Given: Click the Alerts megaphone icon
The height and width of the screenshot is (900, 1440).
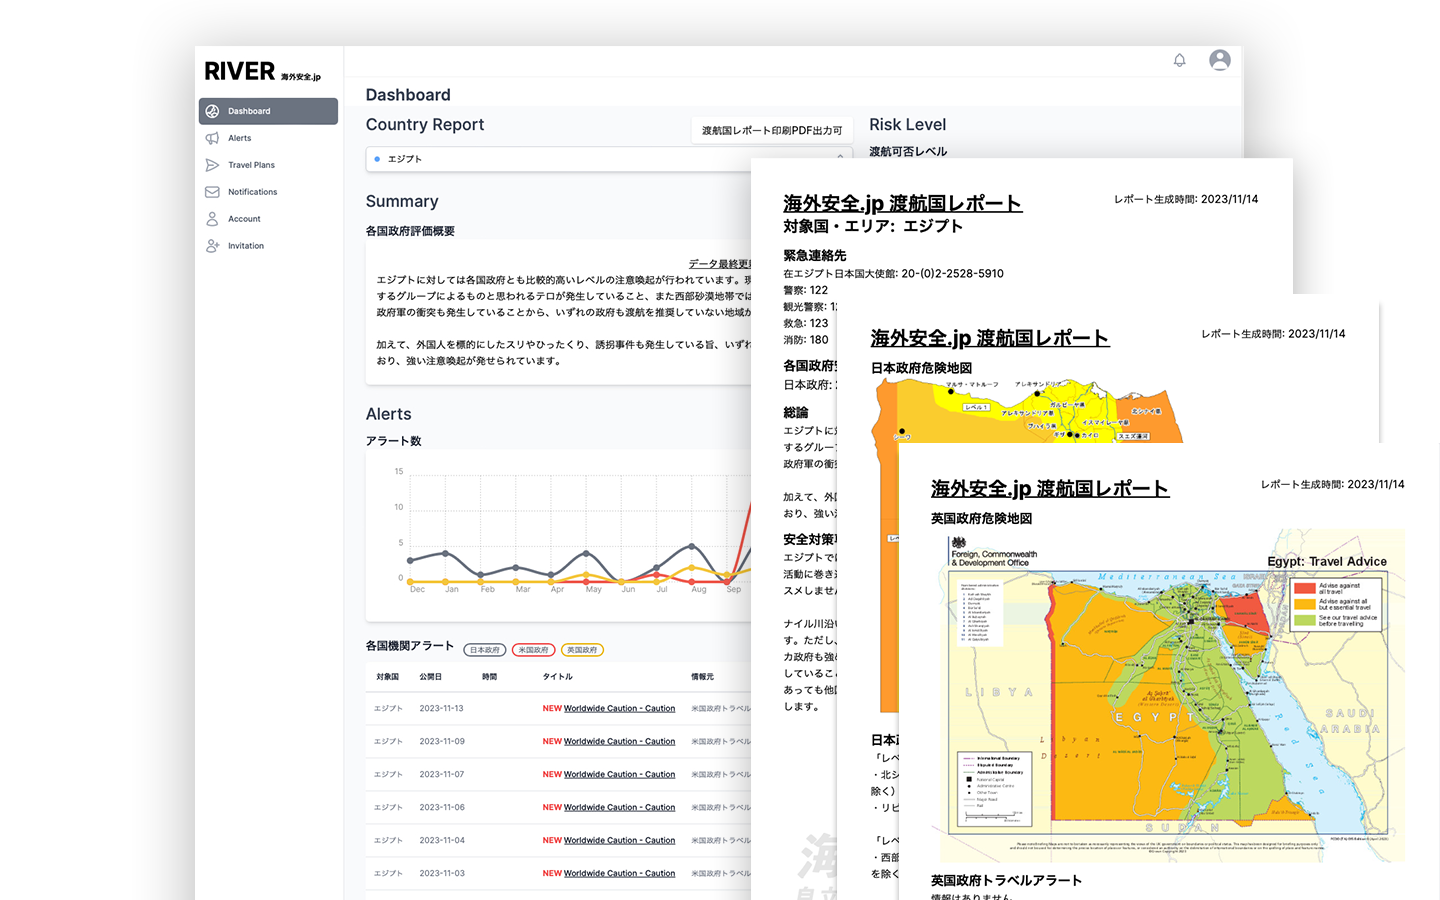Looking at the screenshot, I should coord(212,138).
